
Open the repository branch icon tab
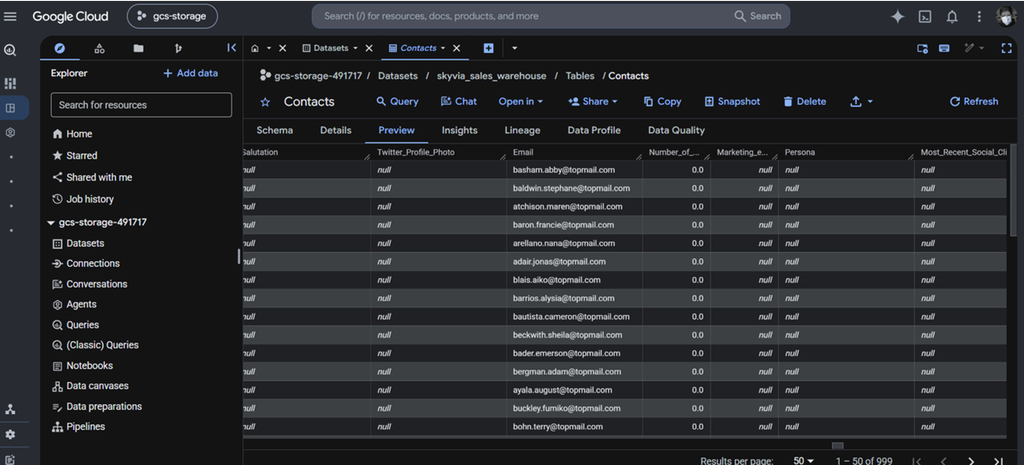point(178,48)
